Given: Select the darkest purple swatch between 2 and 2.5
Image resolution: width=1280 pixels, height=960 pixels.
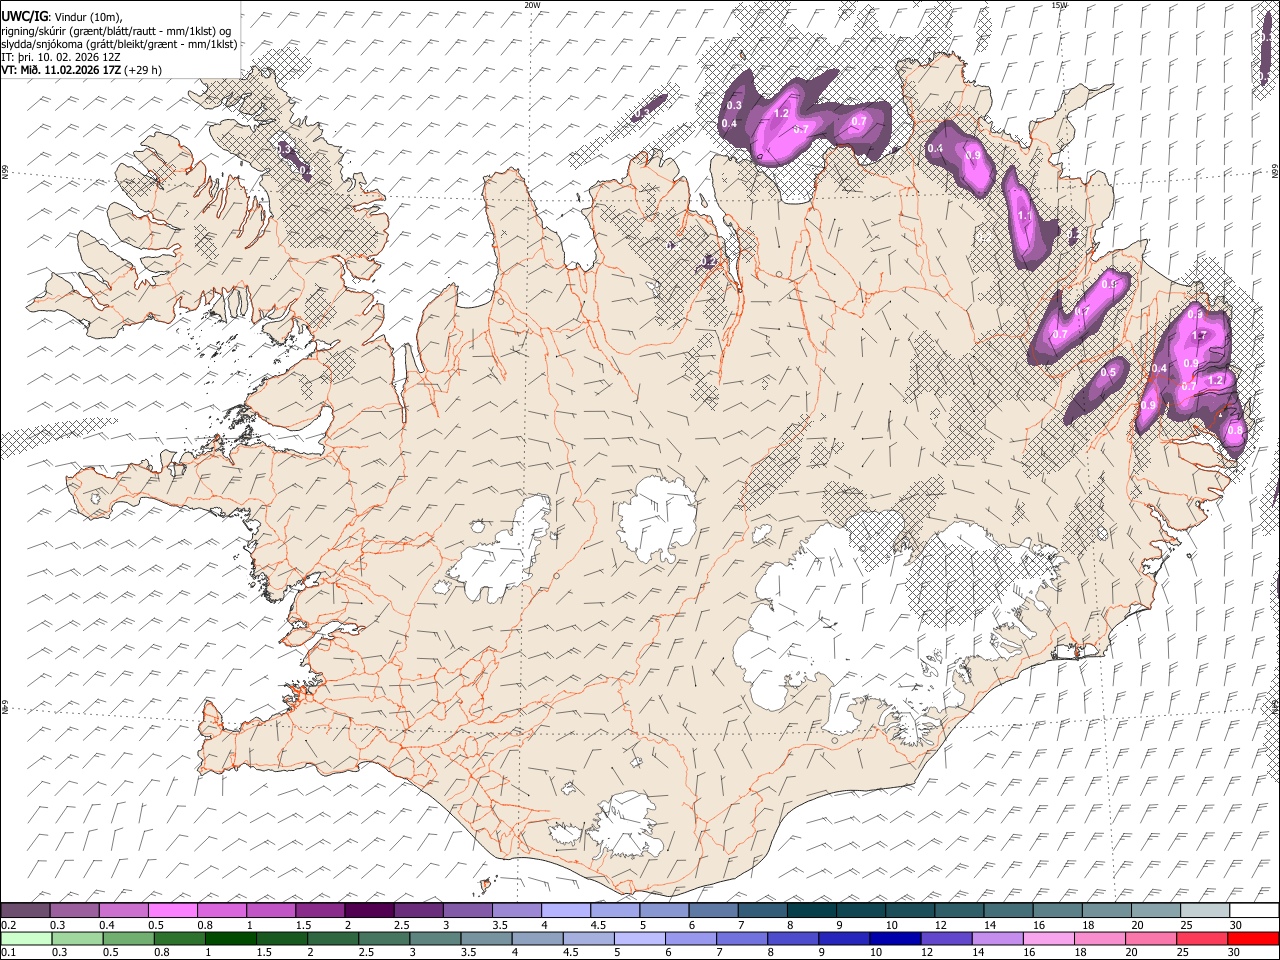Looking at the screenshot, I should (369, 911).
